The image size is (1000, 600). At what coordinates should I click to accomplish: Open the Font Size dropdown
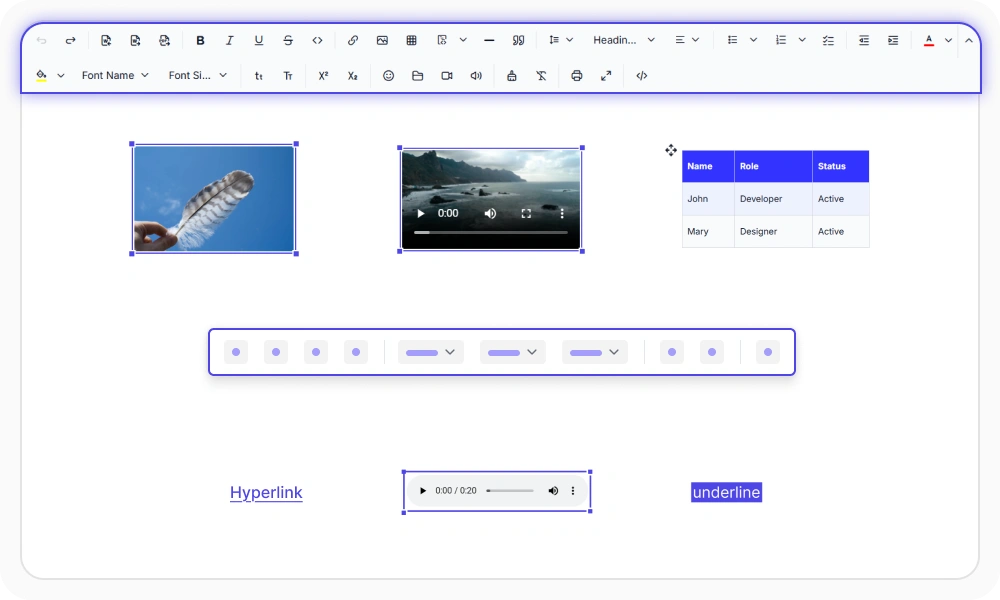coord(198,75)
